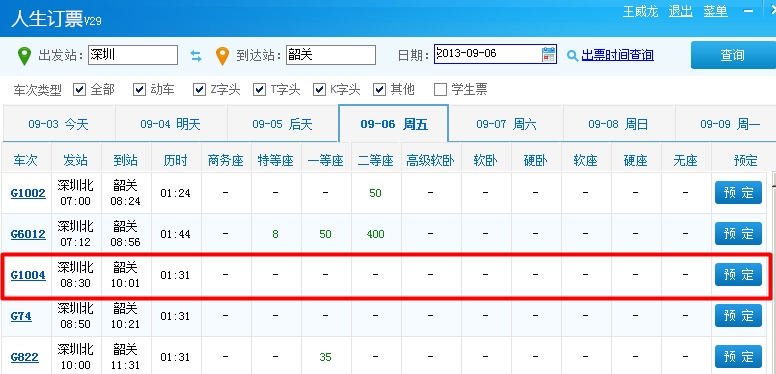776x374 pixels.
Task: Click the 出发站 input field with 深圳
Action: click(x=133, y=55)
